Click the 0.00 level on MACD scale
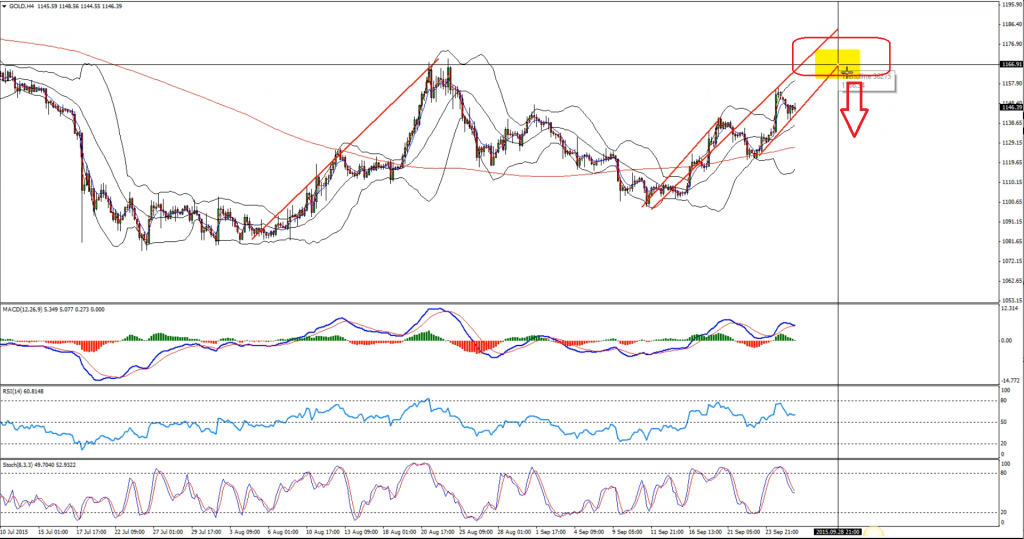This screenshot has height=539, width=1024. click(x=1008, y=340)
